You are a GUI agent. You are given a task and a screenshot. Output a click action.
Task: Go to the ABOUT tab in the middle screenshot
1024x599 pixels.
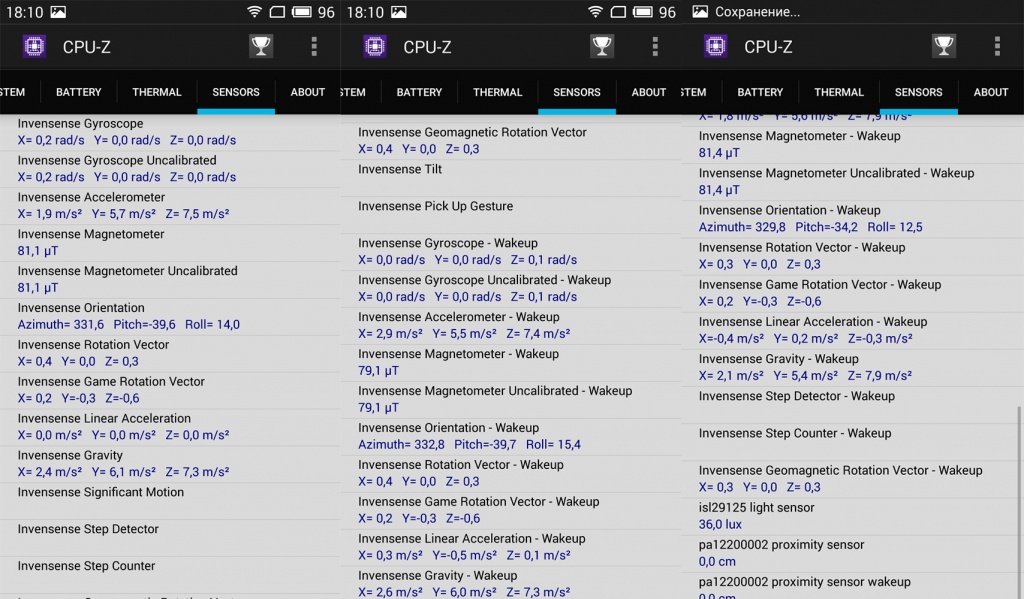[648, 92]
